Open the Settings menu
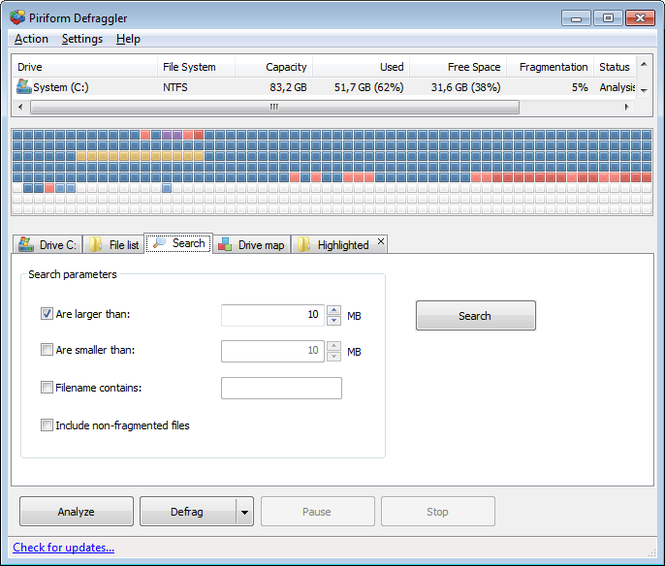Image resolution: width=665 pixels, height=566 pixels. (x=82, y=39)
